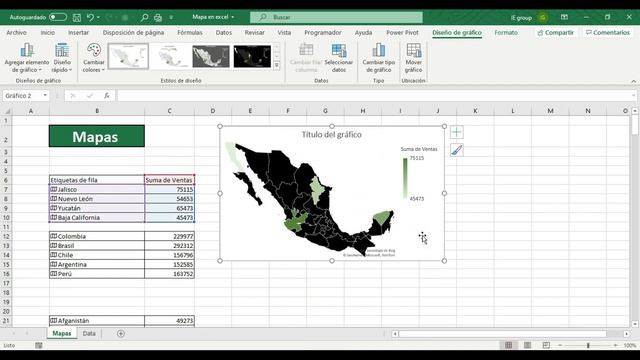Screen dimensions: 640x360
Task: Click the geography icon beside Yucatán
Action: click(x=53, y=208)
